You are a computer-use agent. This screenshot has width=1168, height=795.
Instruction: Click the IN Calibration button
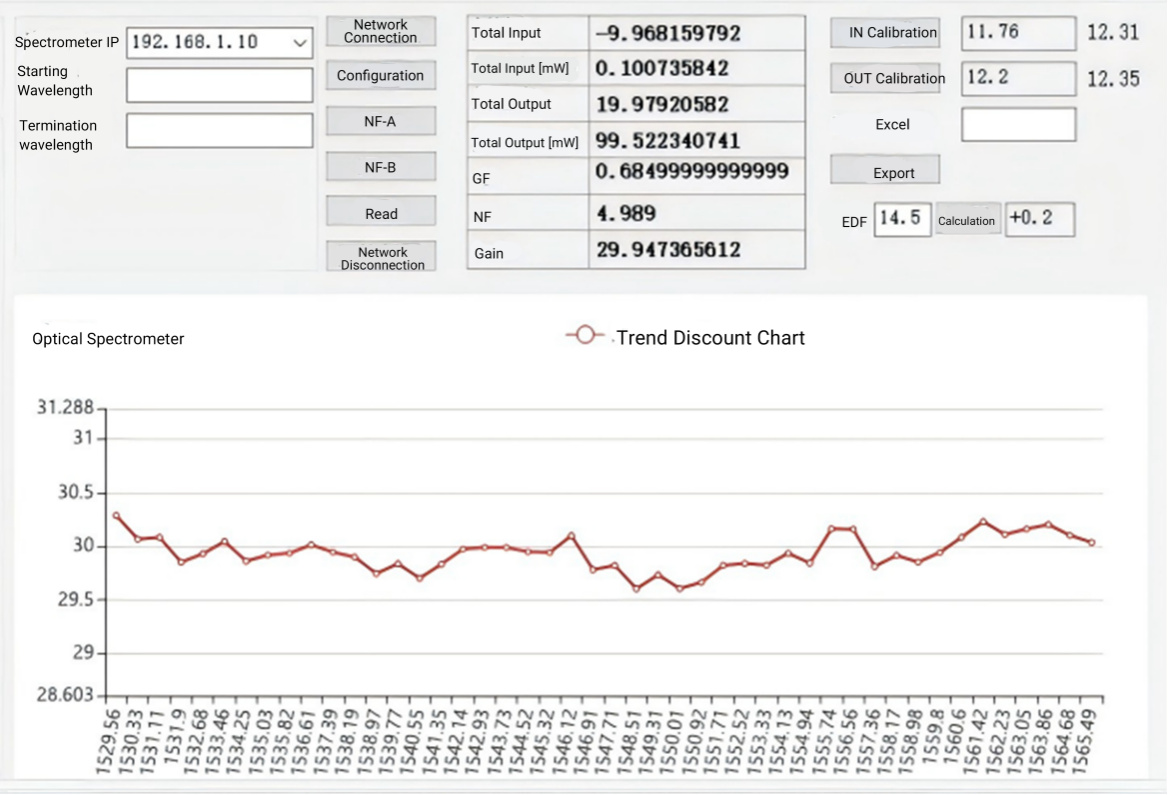click(886, 32)
